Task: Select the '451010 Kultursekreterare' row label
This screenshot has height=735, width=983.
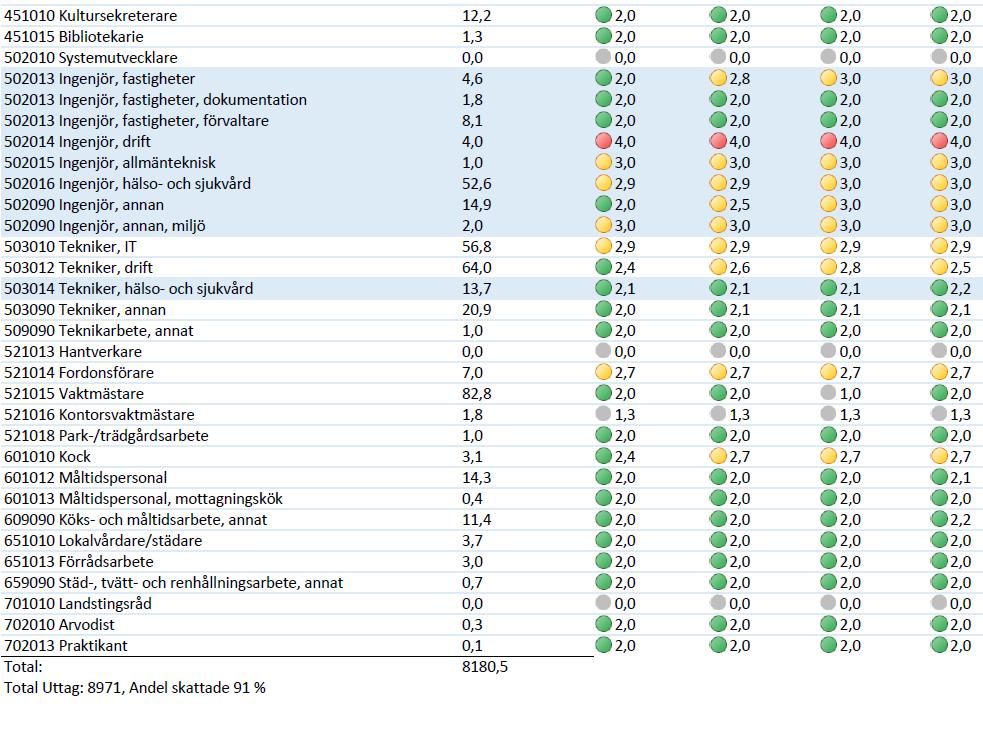Action: coord(90,16)
